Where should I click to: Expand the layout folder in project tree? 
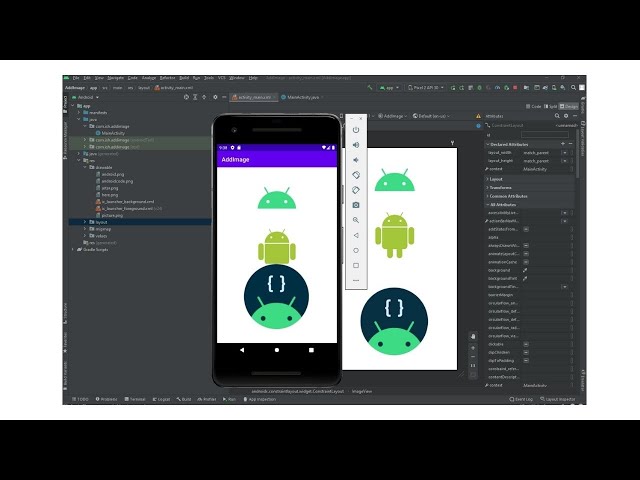(85, 222)
